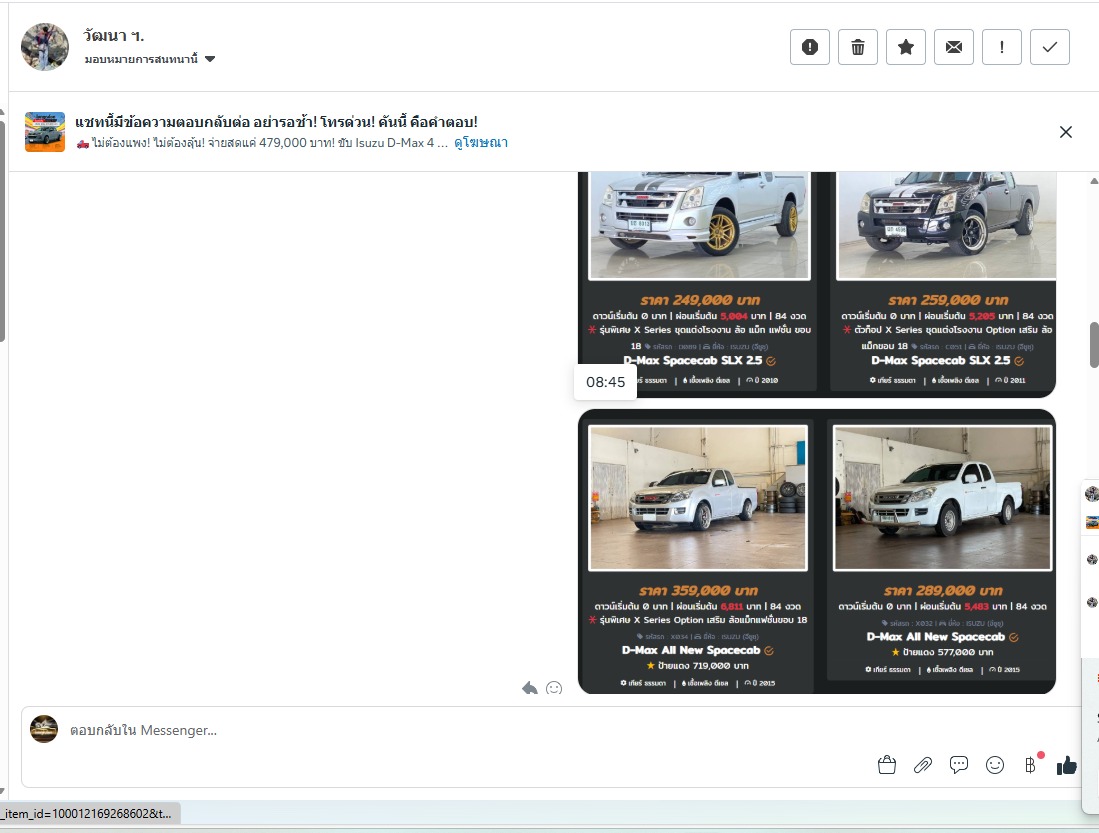
Task: React to message with smiley icon
Action: [554, 688]
